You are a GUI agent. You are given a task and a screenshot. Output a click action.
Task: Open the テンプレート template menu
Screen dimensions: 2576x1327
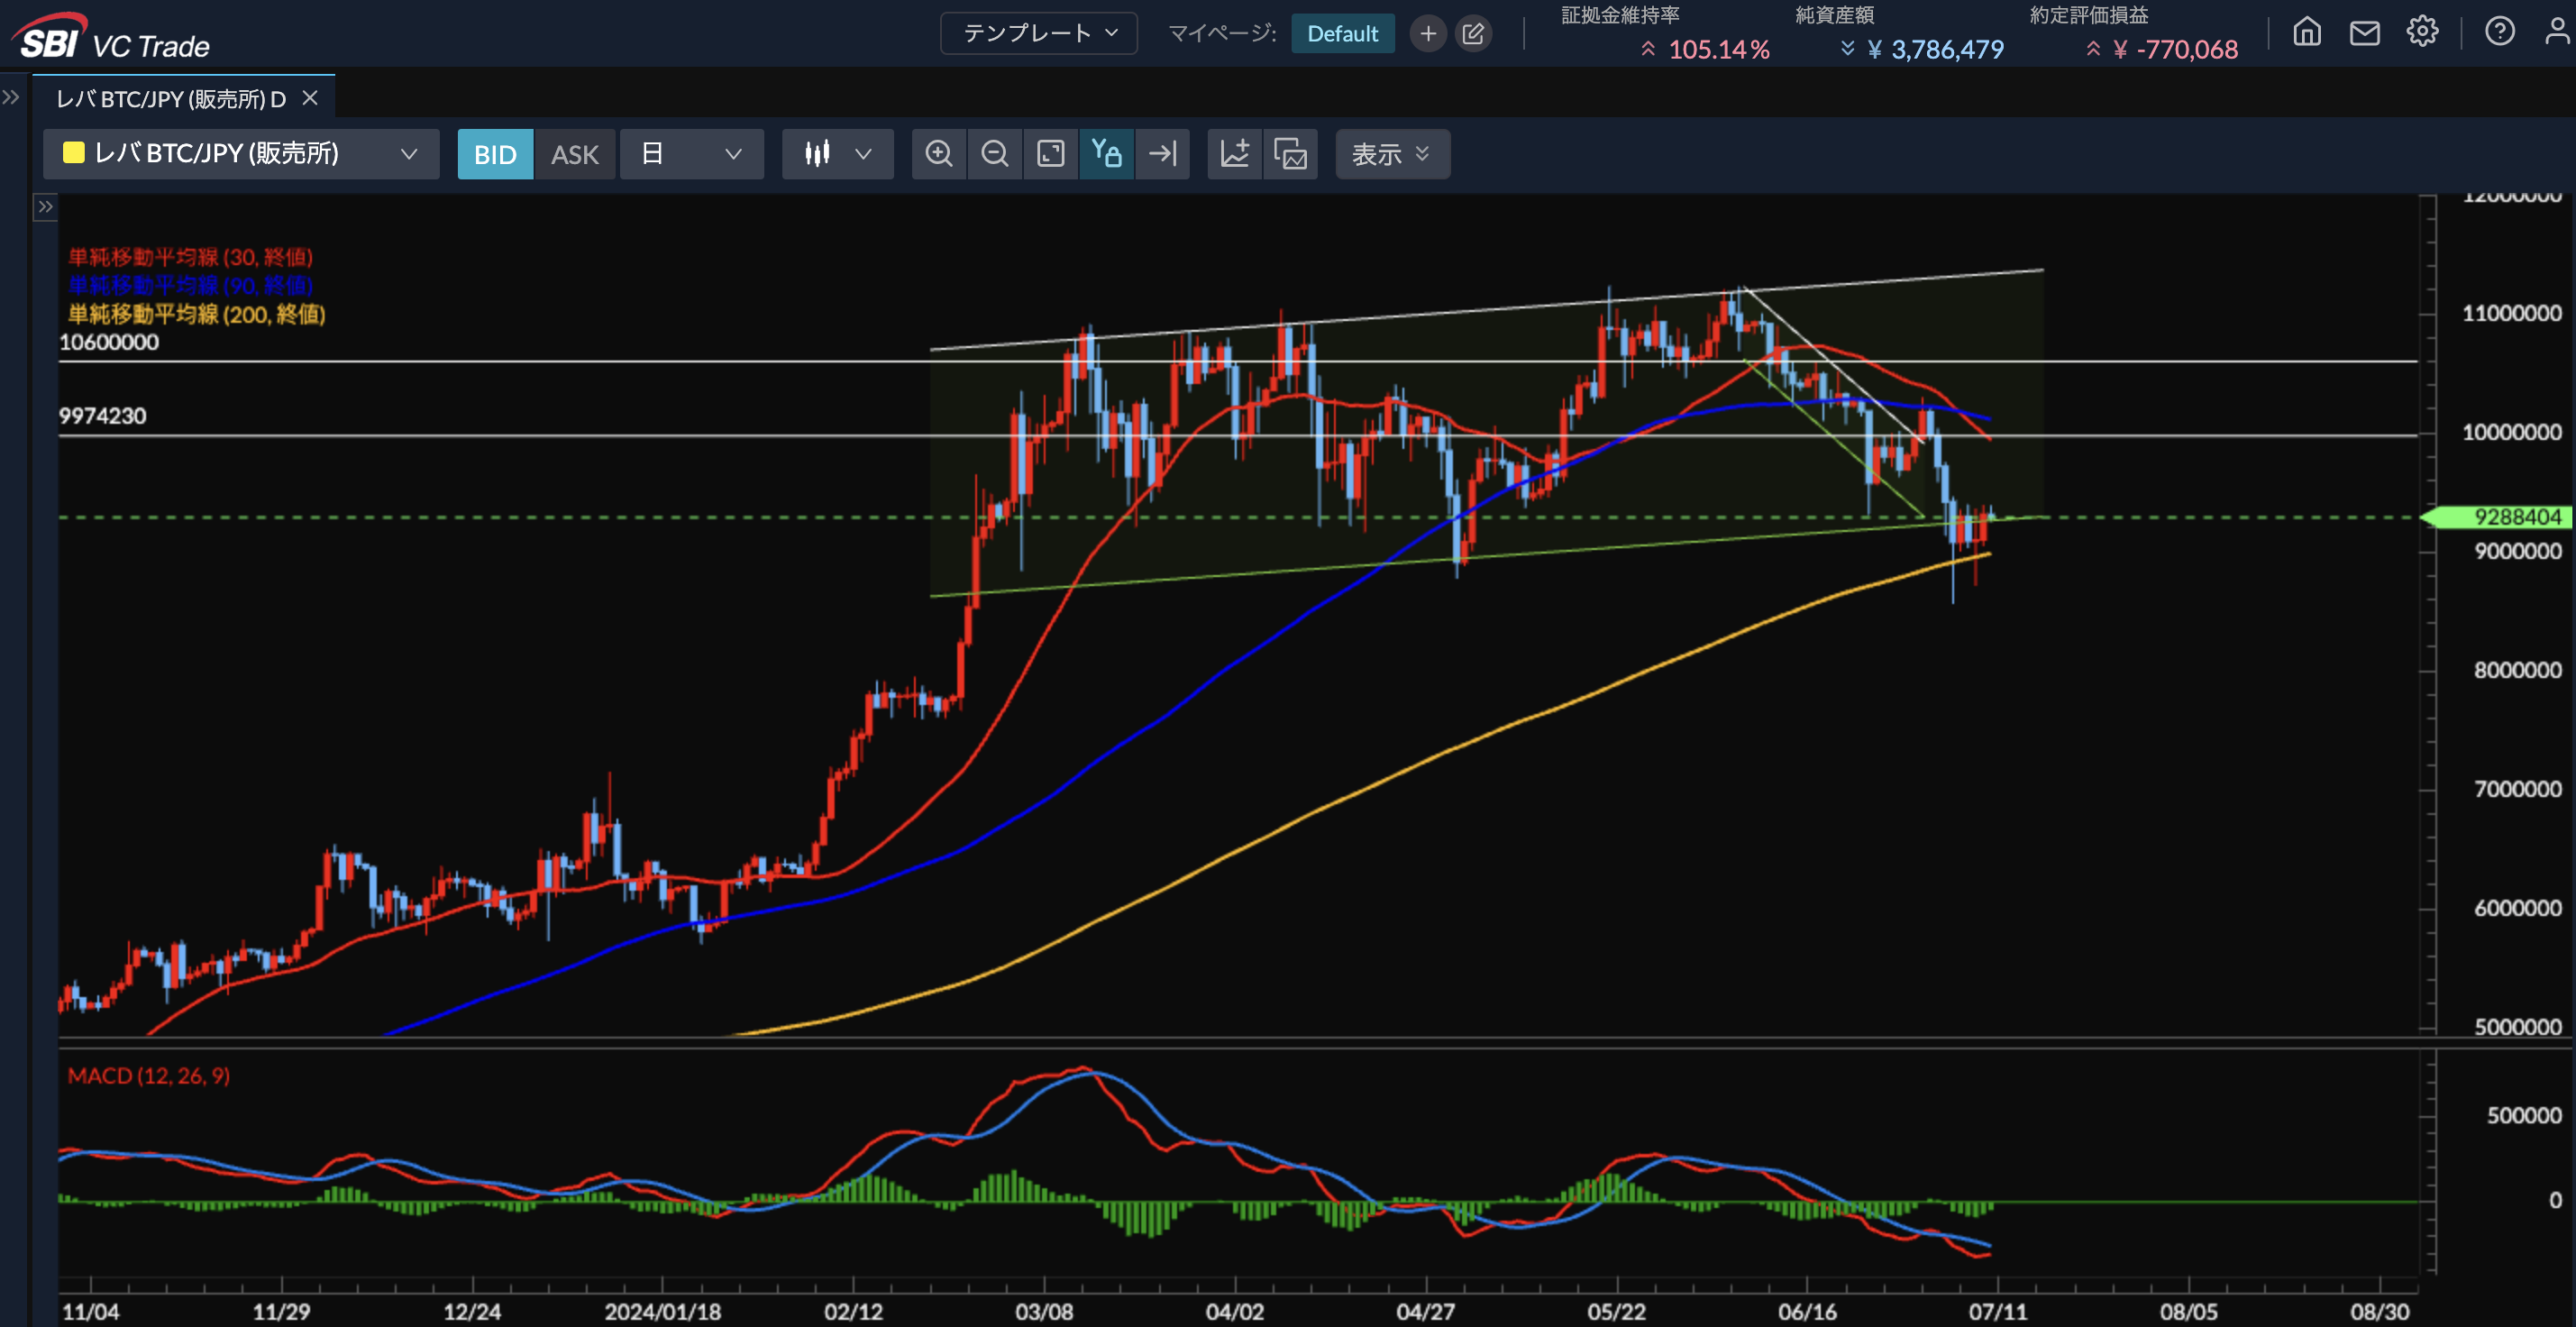tap(1038, 33)
